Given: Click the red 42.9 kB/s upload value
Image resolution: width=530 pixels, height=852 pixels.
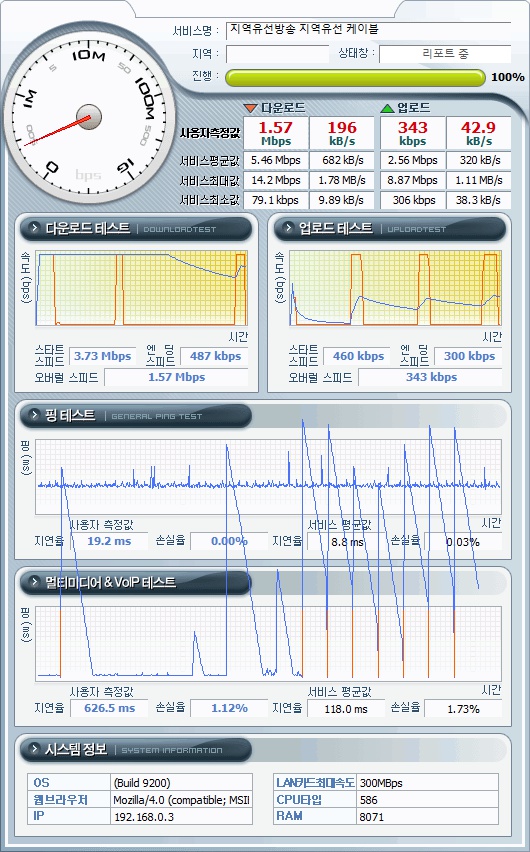Looking at the screenshot, I should (478, 133).
